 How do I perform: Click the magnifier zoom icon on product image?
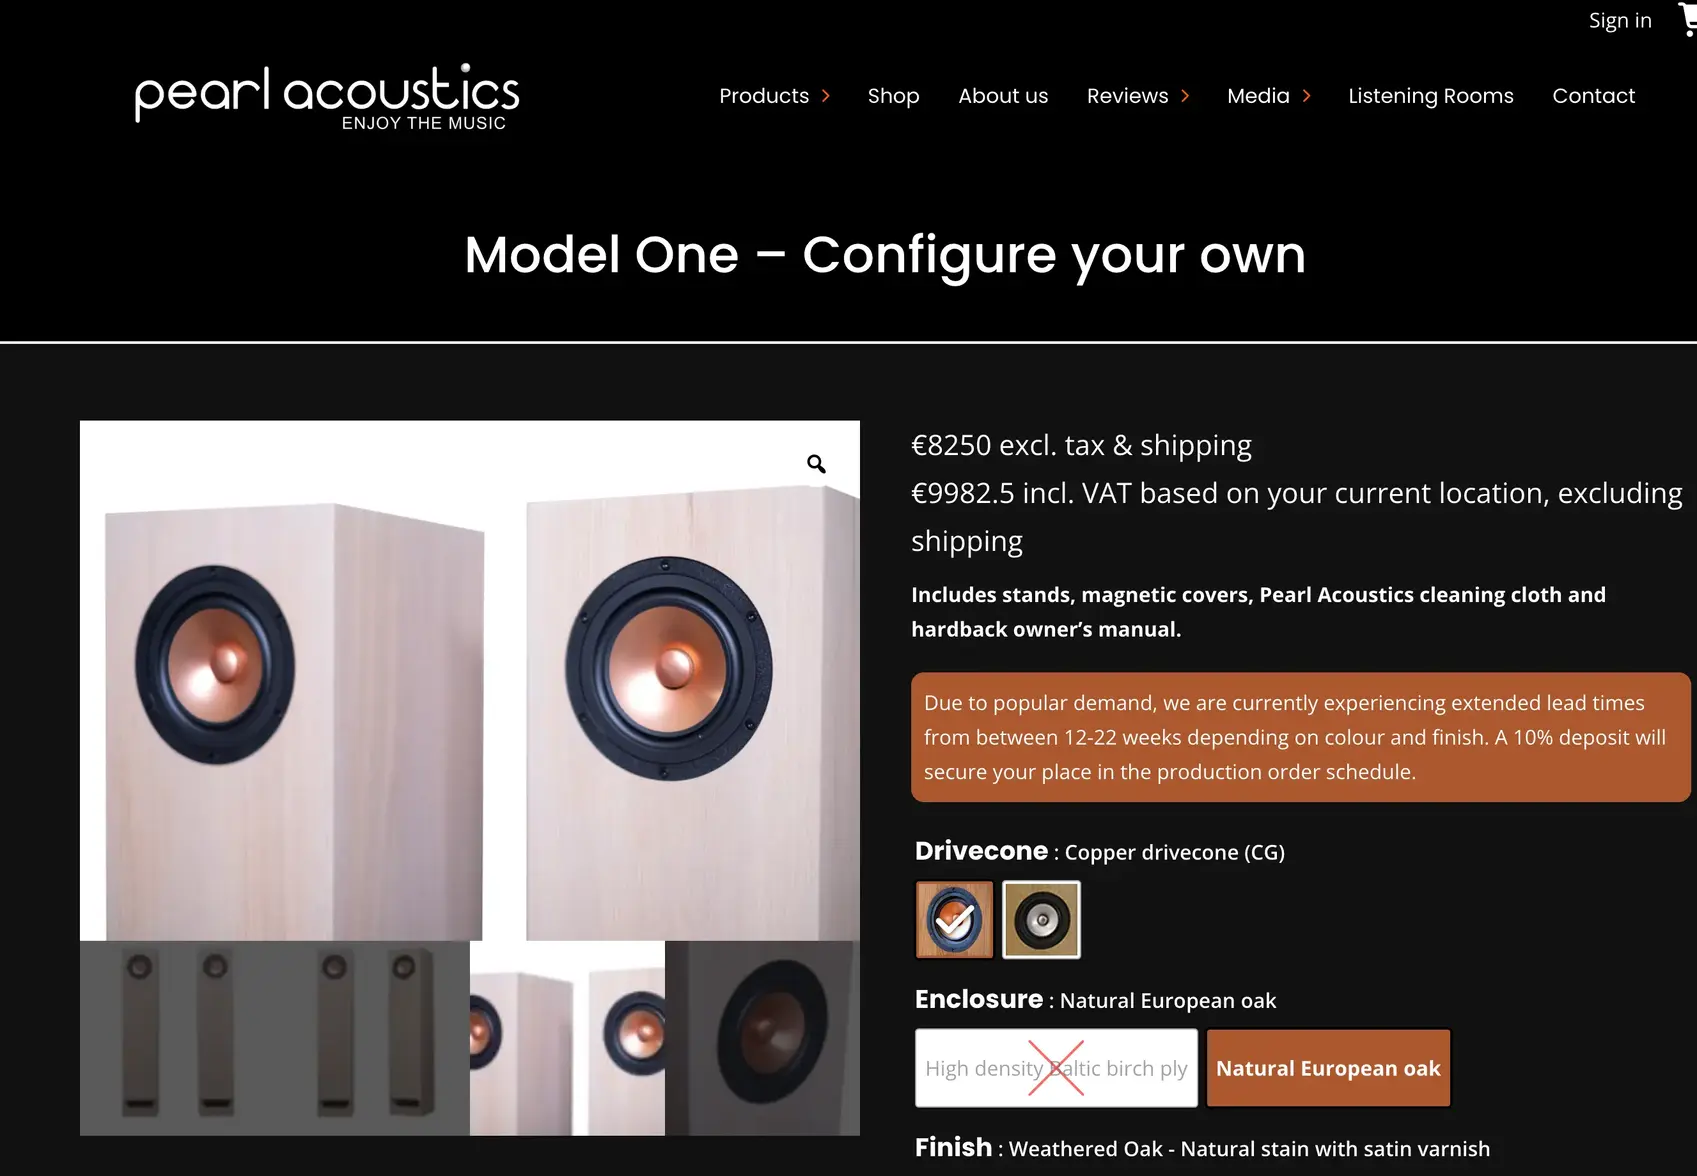[x=816, y=464]
